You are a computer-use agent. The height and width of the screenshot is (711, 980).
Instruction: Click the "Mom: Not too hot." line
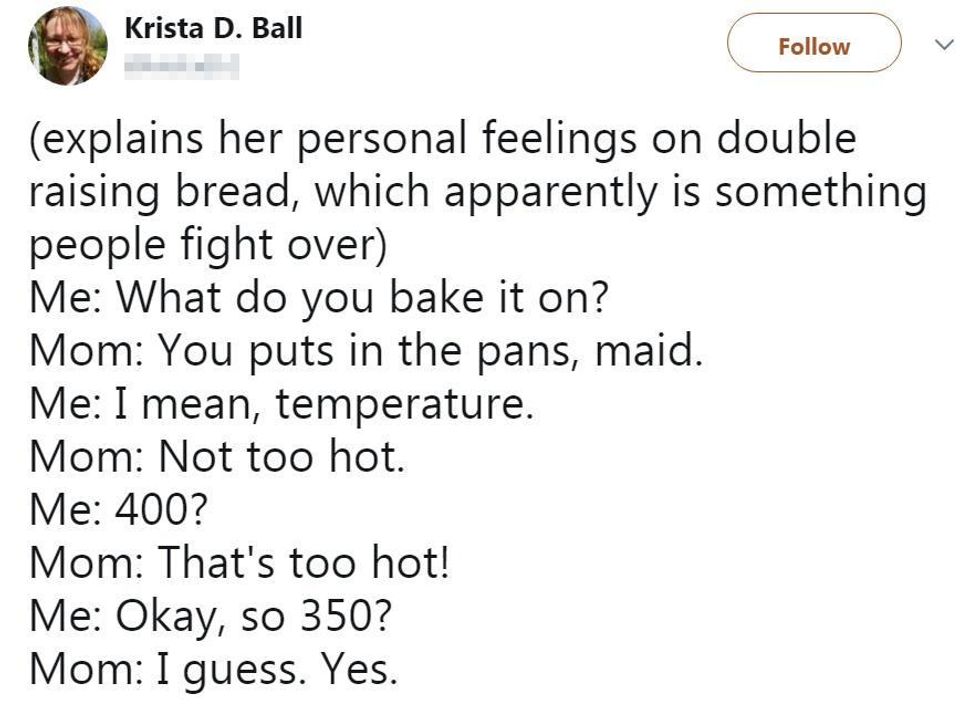click(217, 457)
